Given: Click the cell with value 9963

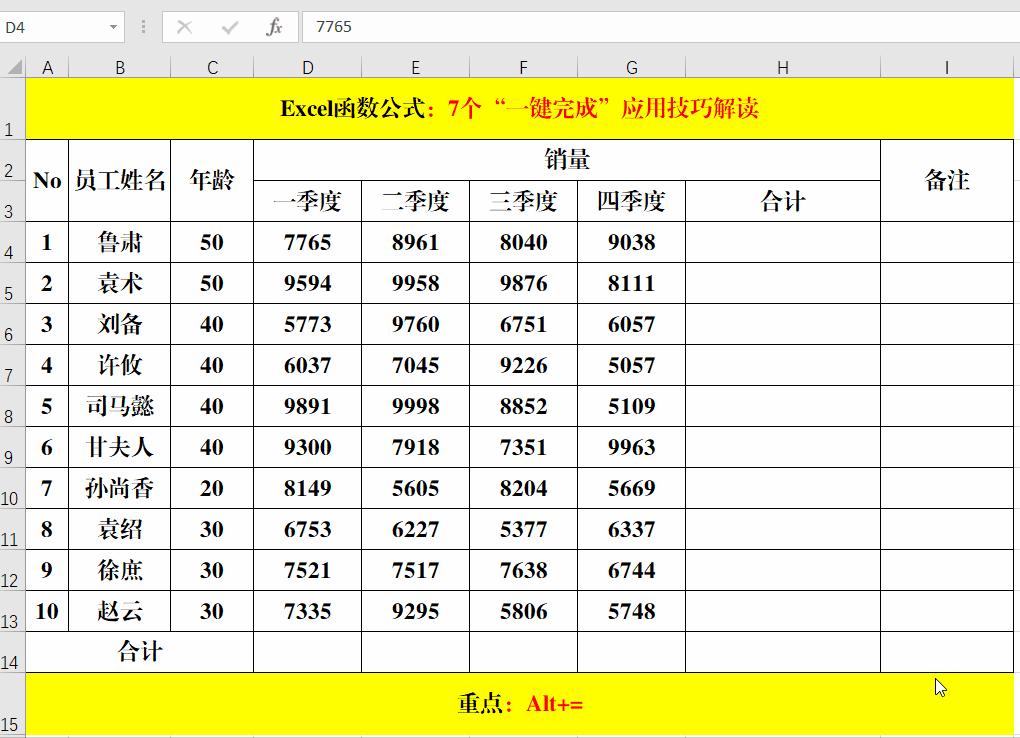Looking at the screenshot, I should [631, 447].
